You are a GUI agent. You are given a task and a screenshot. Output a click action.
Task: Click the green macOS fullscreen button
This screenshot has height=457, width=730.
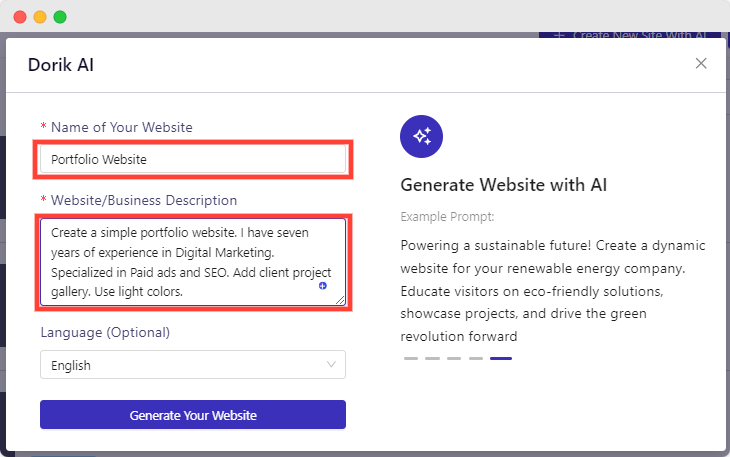coord(60,17)
